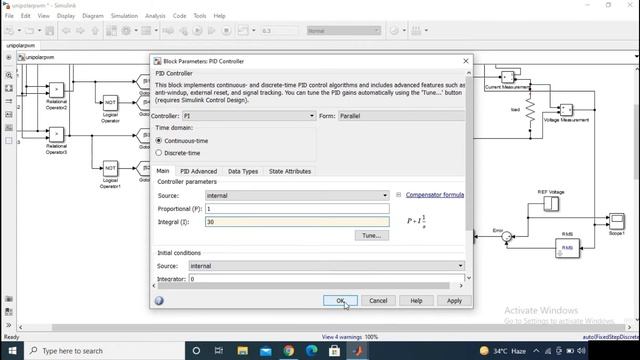Choose Continuous-time radio button
This screenshot has height=360, width=640.
tap(159, 140)
